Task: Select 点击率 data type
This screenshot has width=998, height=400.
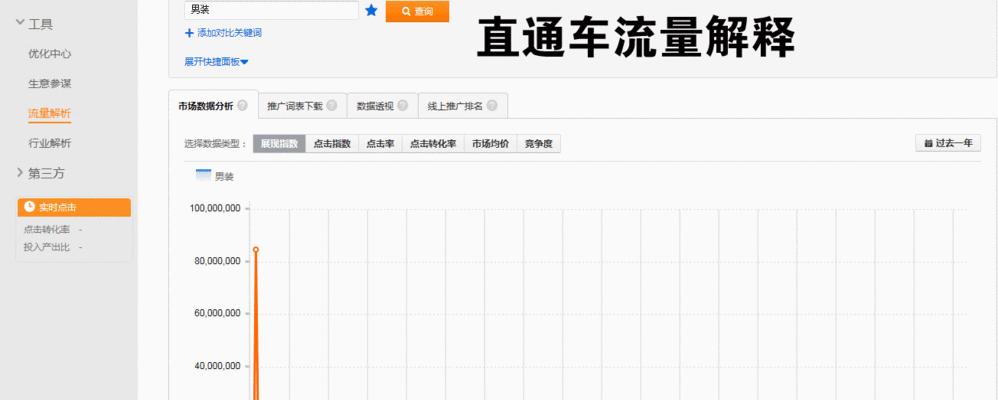Action: pos(380,144)
